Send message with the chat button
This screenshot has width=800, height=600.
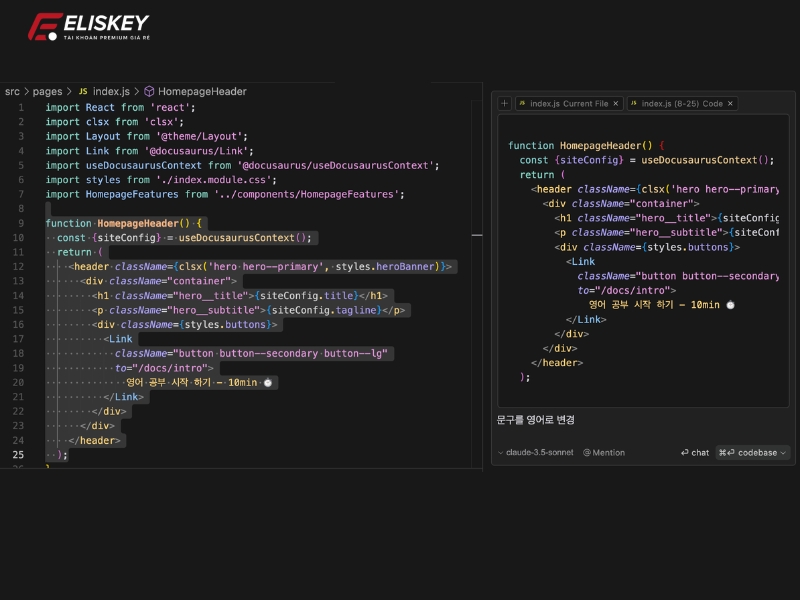[695, 452]
